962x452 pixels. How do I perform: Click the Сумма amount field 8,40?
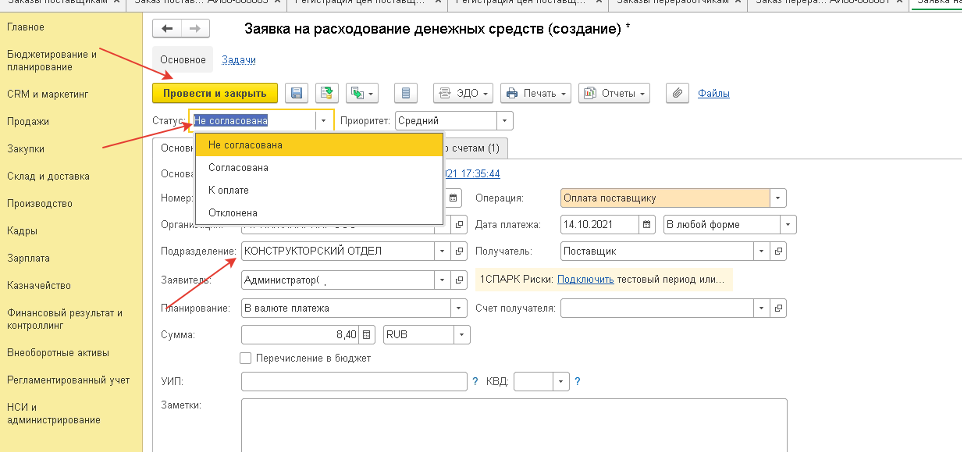pyautogui.click(x=301, y=334)
